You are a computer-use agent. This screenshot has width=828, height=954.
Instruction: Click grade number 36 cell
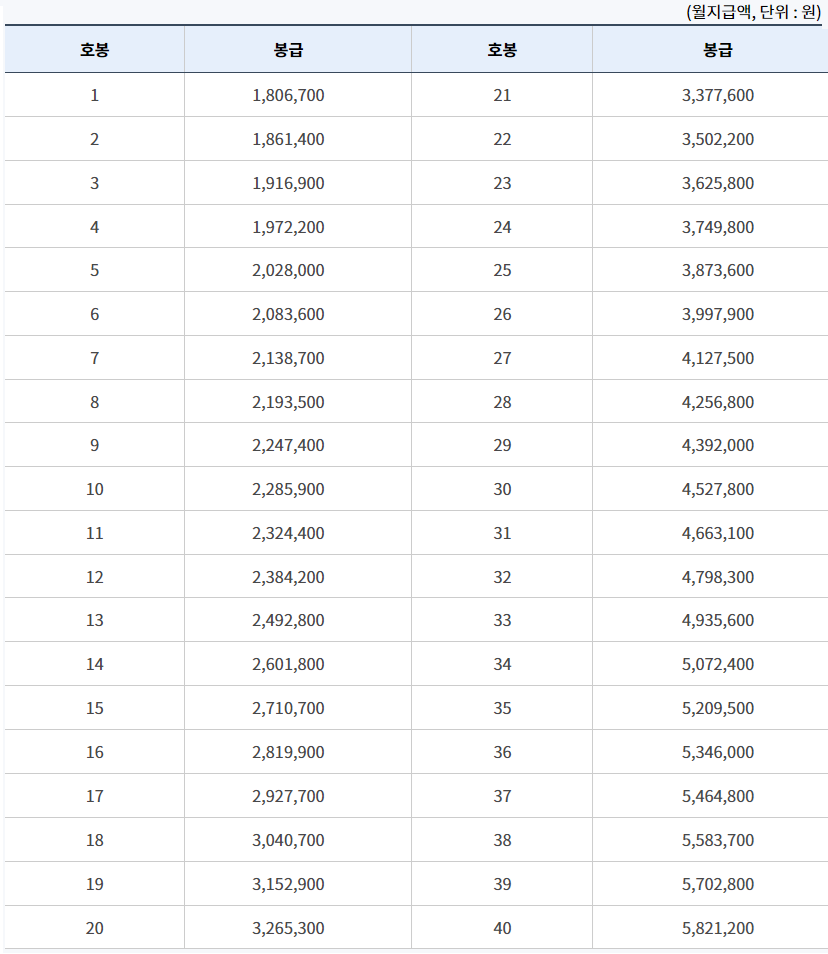point(502,752)
